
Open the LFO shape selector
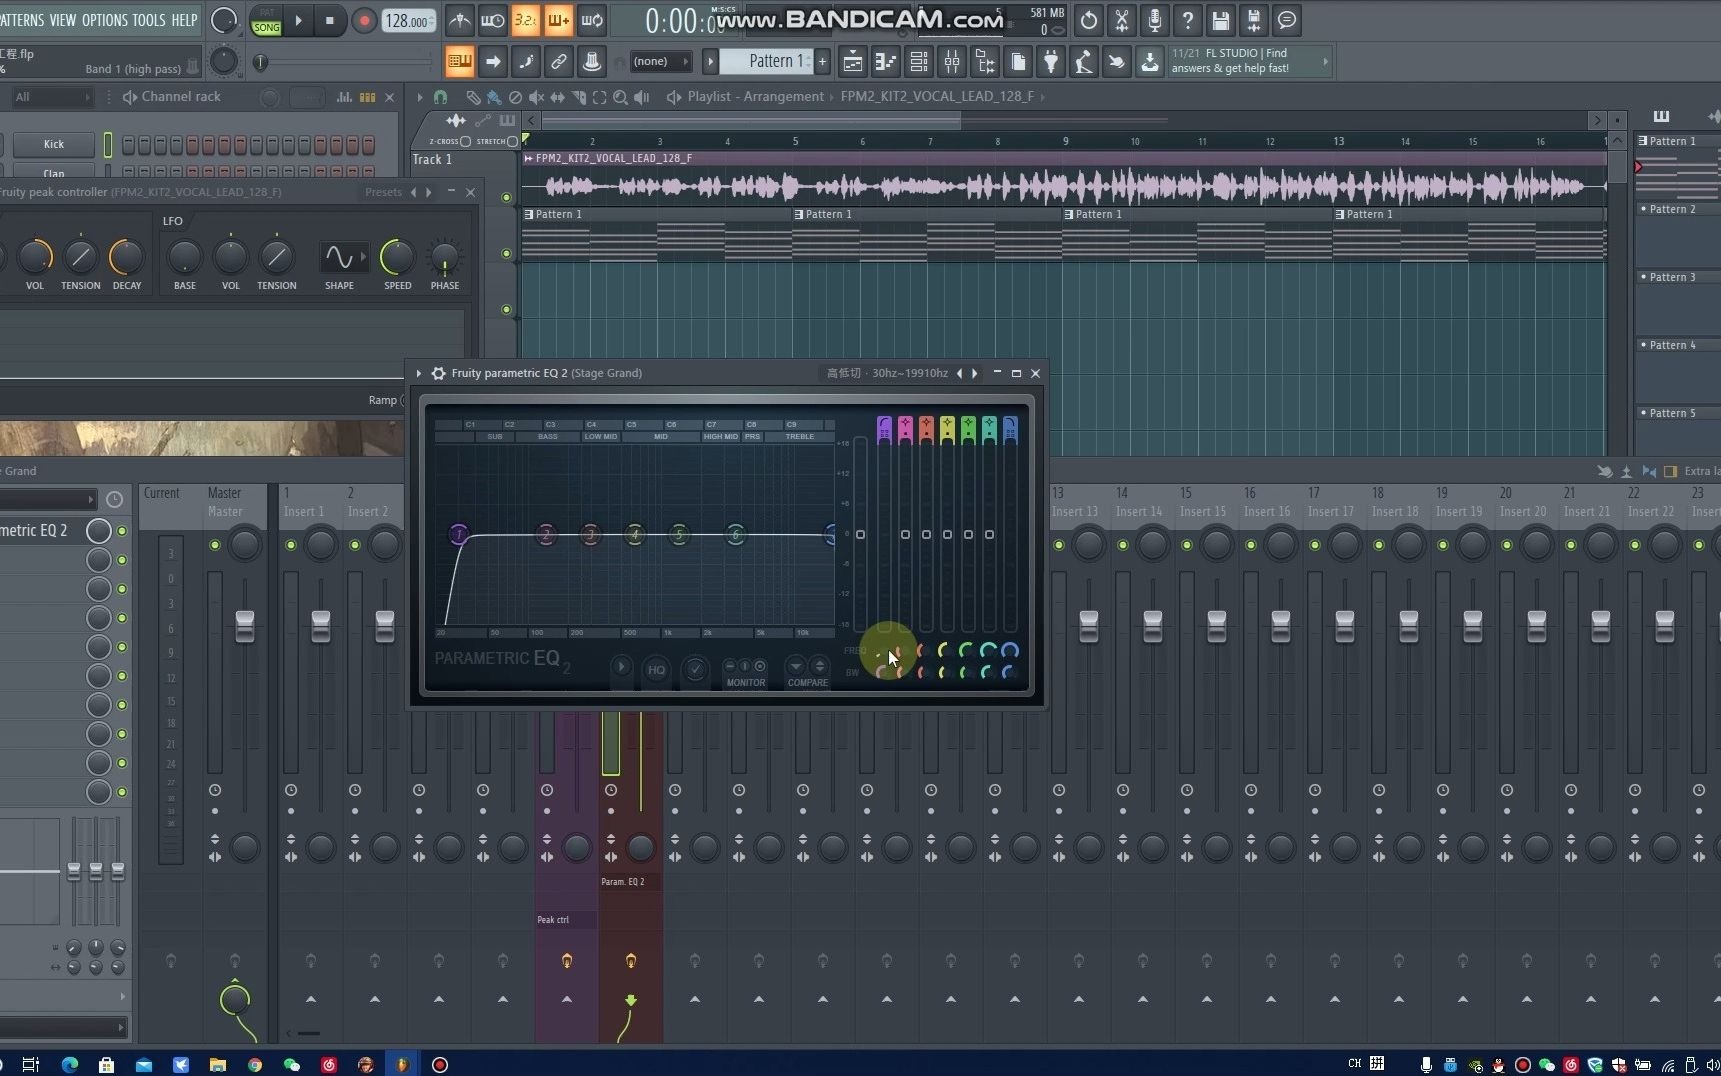343,257
